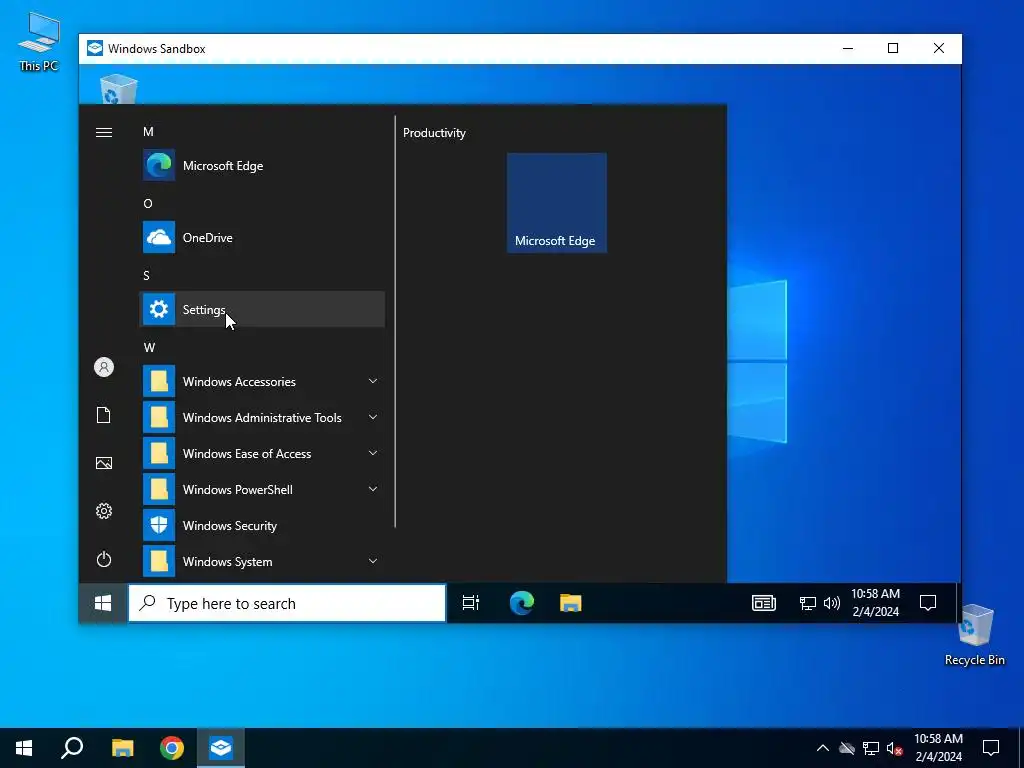Open Pictures from the Start sidebar

[x=104, y=463]
